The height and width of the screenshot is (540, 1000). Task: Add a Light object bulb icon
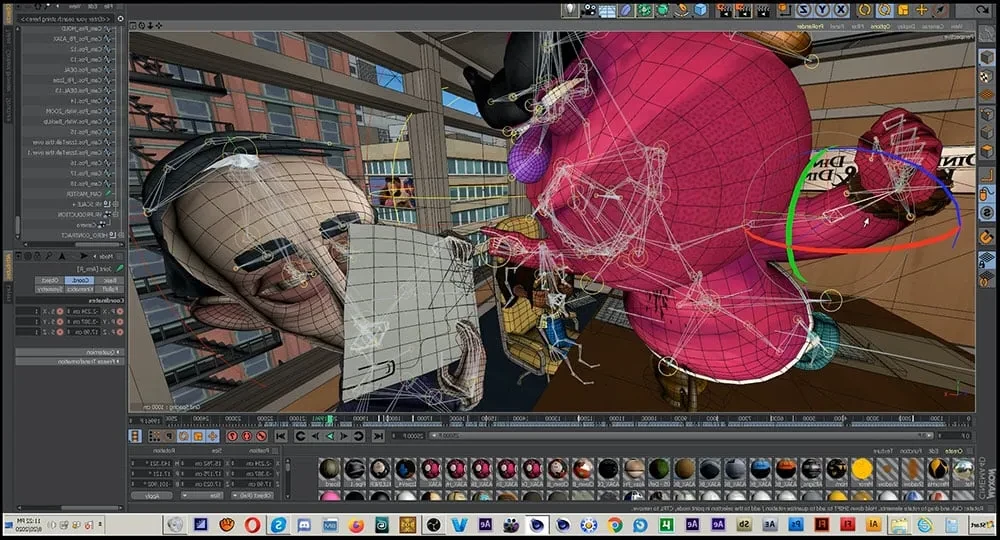coord(569,10)
